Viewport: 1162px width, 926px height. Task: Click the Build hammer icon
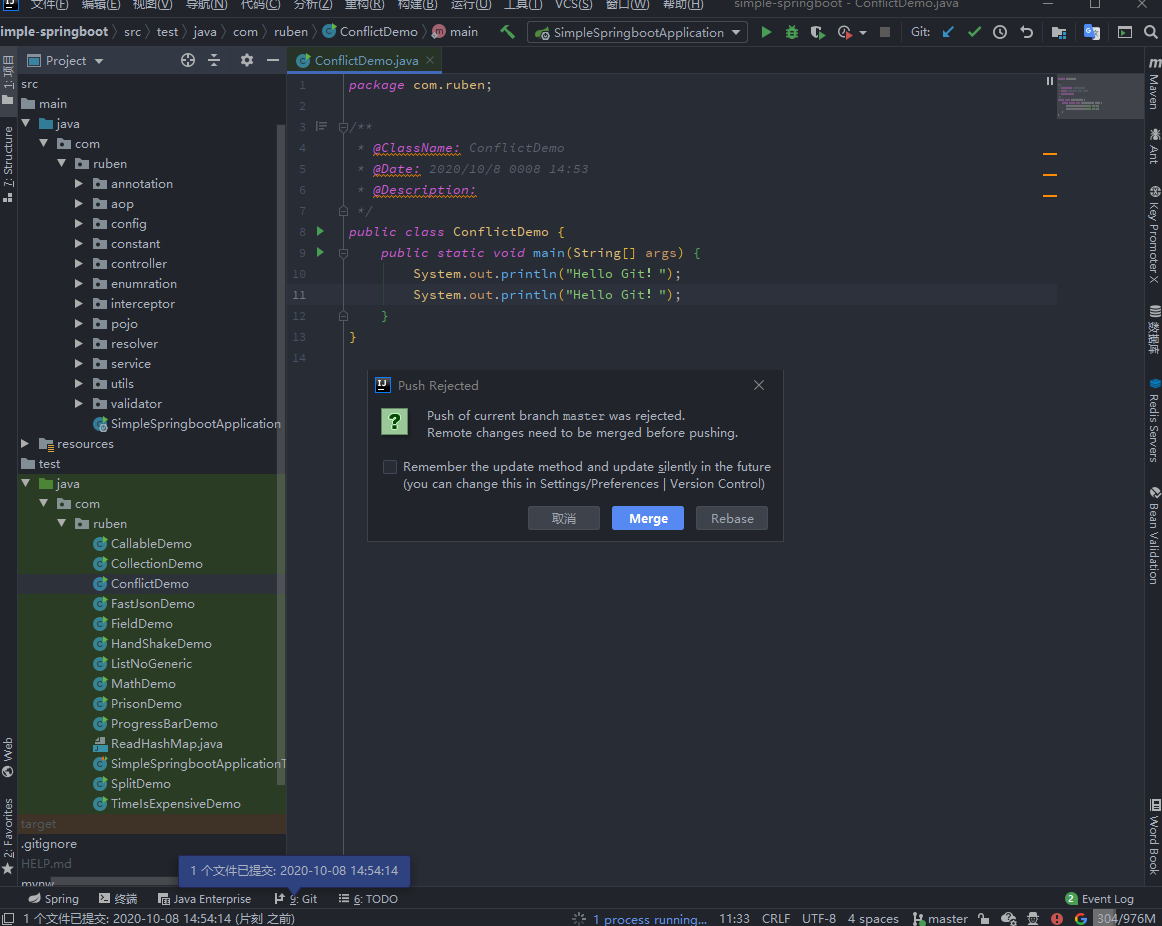pos(508,32)
